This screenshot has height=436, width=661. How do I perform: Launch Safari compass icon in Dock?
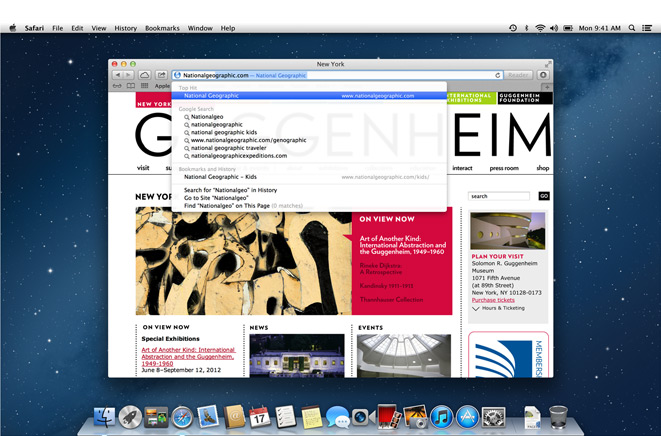(x=181, y=415)
